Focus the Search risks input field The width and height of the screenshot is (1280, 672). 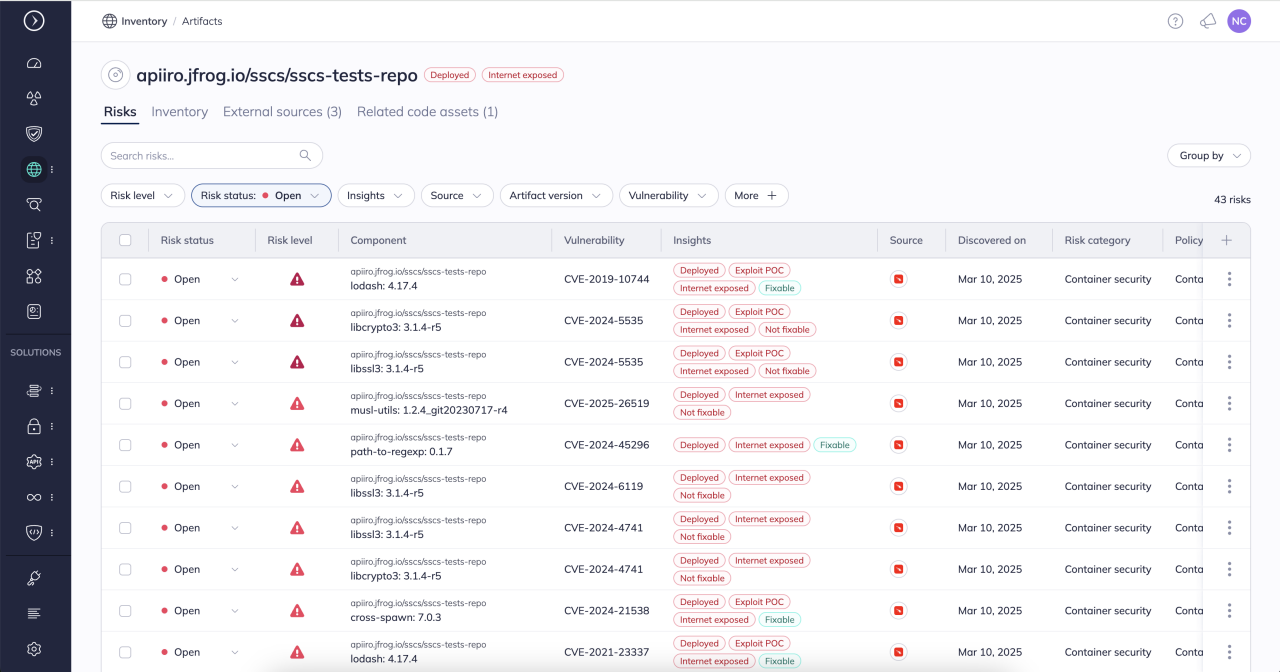[x=212, y=155]
